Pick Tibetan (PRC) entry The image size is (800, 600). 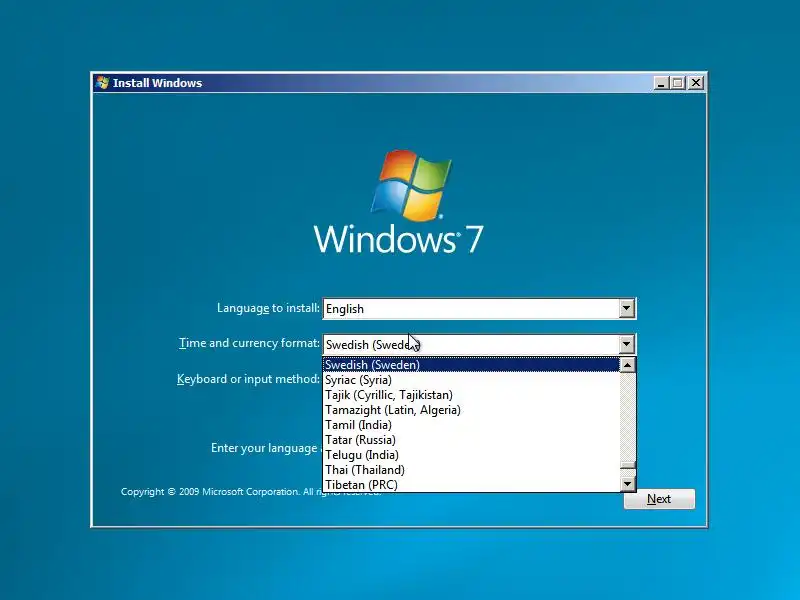tap(471, 485)
